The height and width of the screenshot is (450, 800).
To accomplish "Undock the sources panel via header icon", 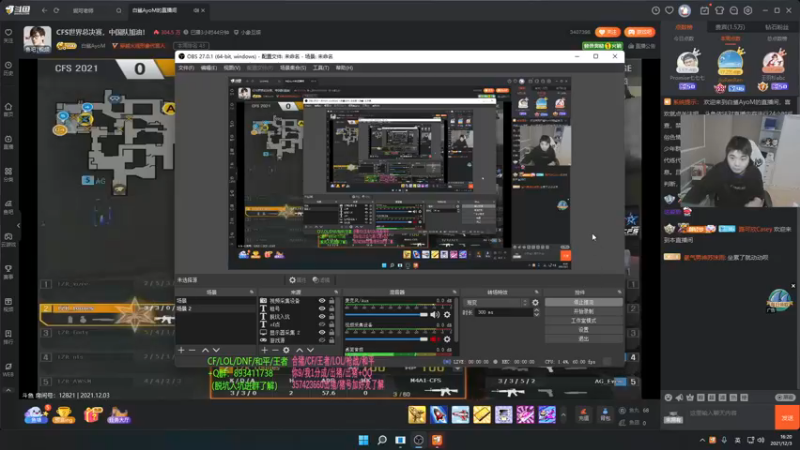I will coord(336,292).
